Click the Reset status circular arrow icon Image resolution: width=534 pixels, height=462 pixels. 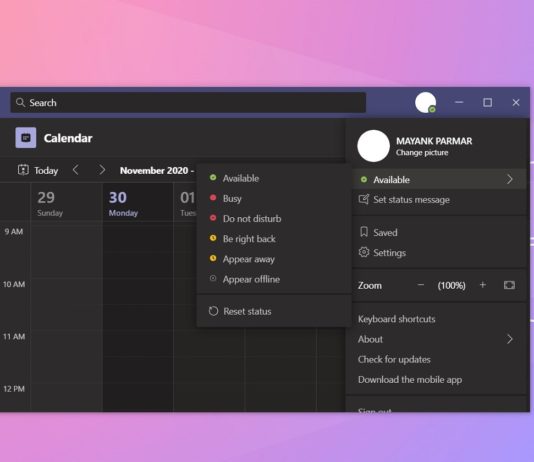click(213, 311)
